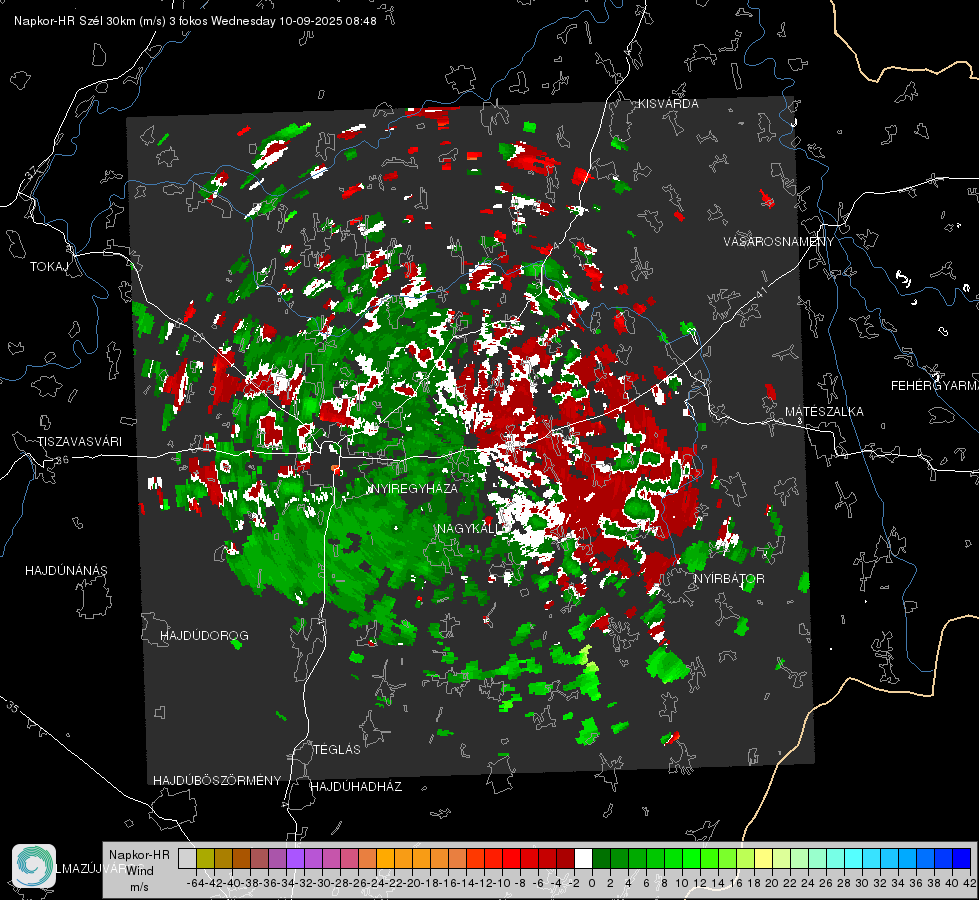Pick the yellow swatch between 18 and 20
Viewport: 979px width, 900px height.
pos(763,858)
